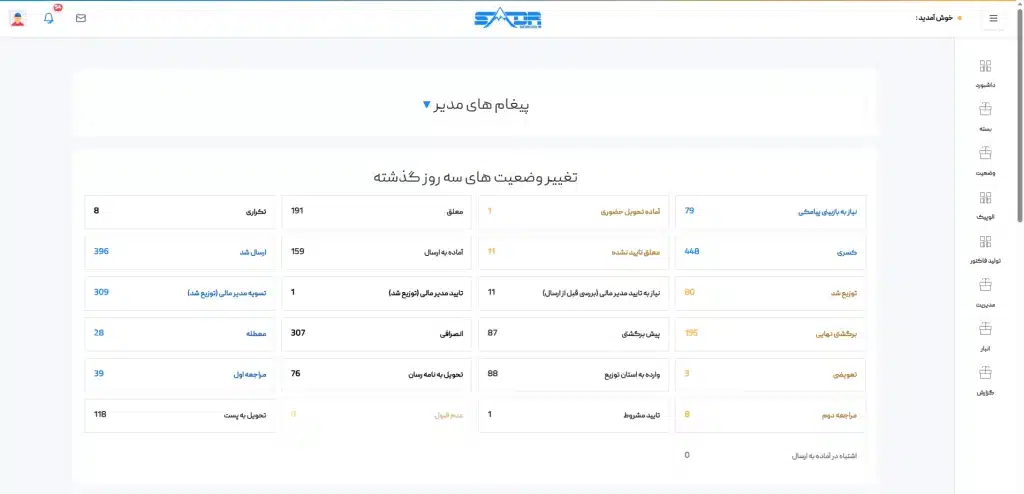Open the توزیع شد card showing 80
This screenshot has height=494, width=1024.
click(771, 293)
